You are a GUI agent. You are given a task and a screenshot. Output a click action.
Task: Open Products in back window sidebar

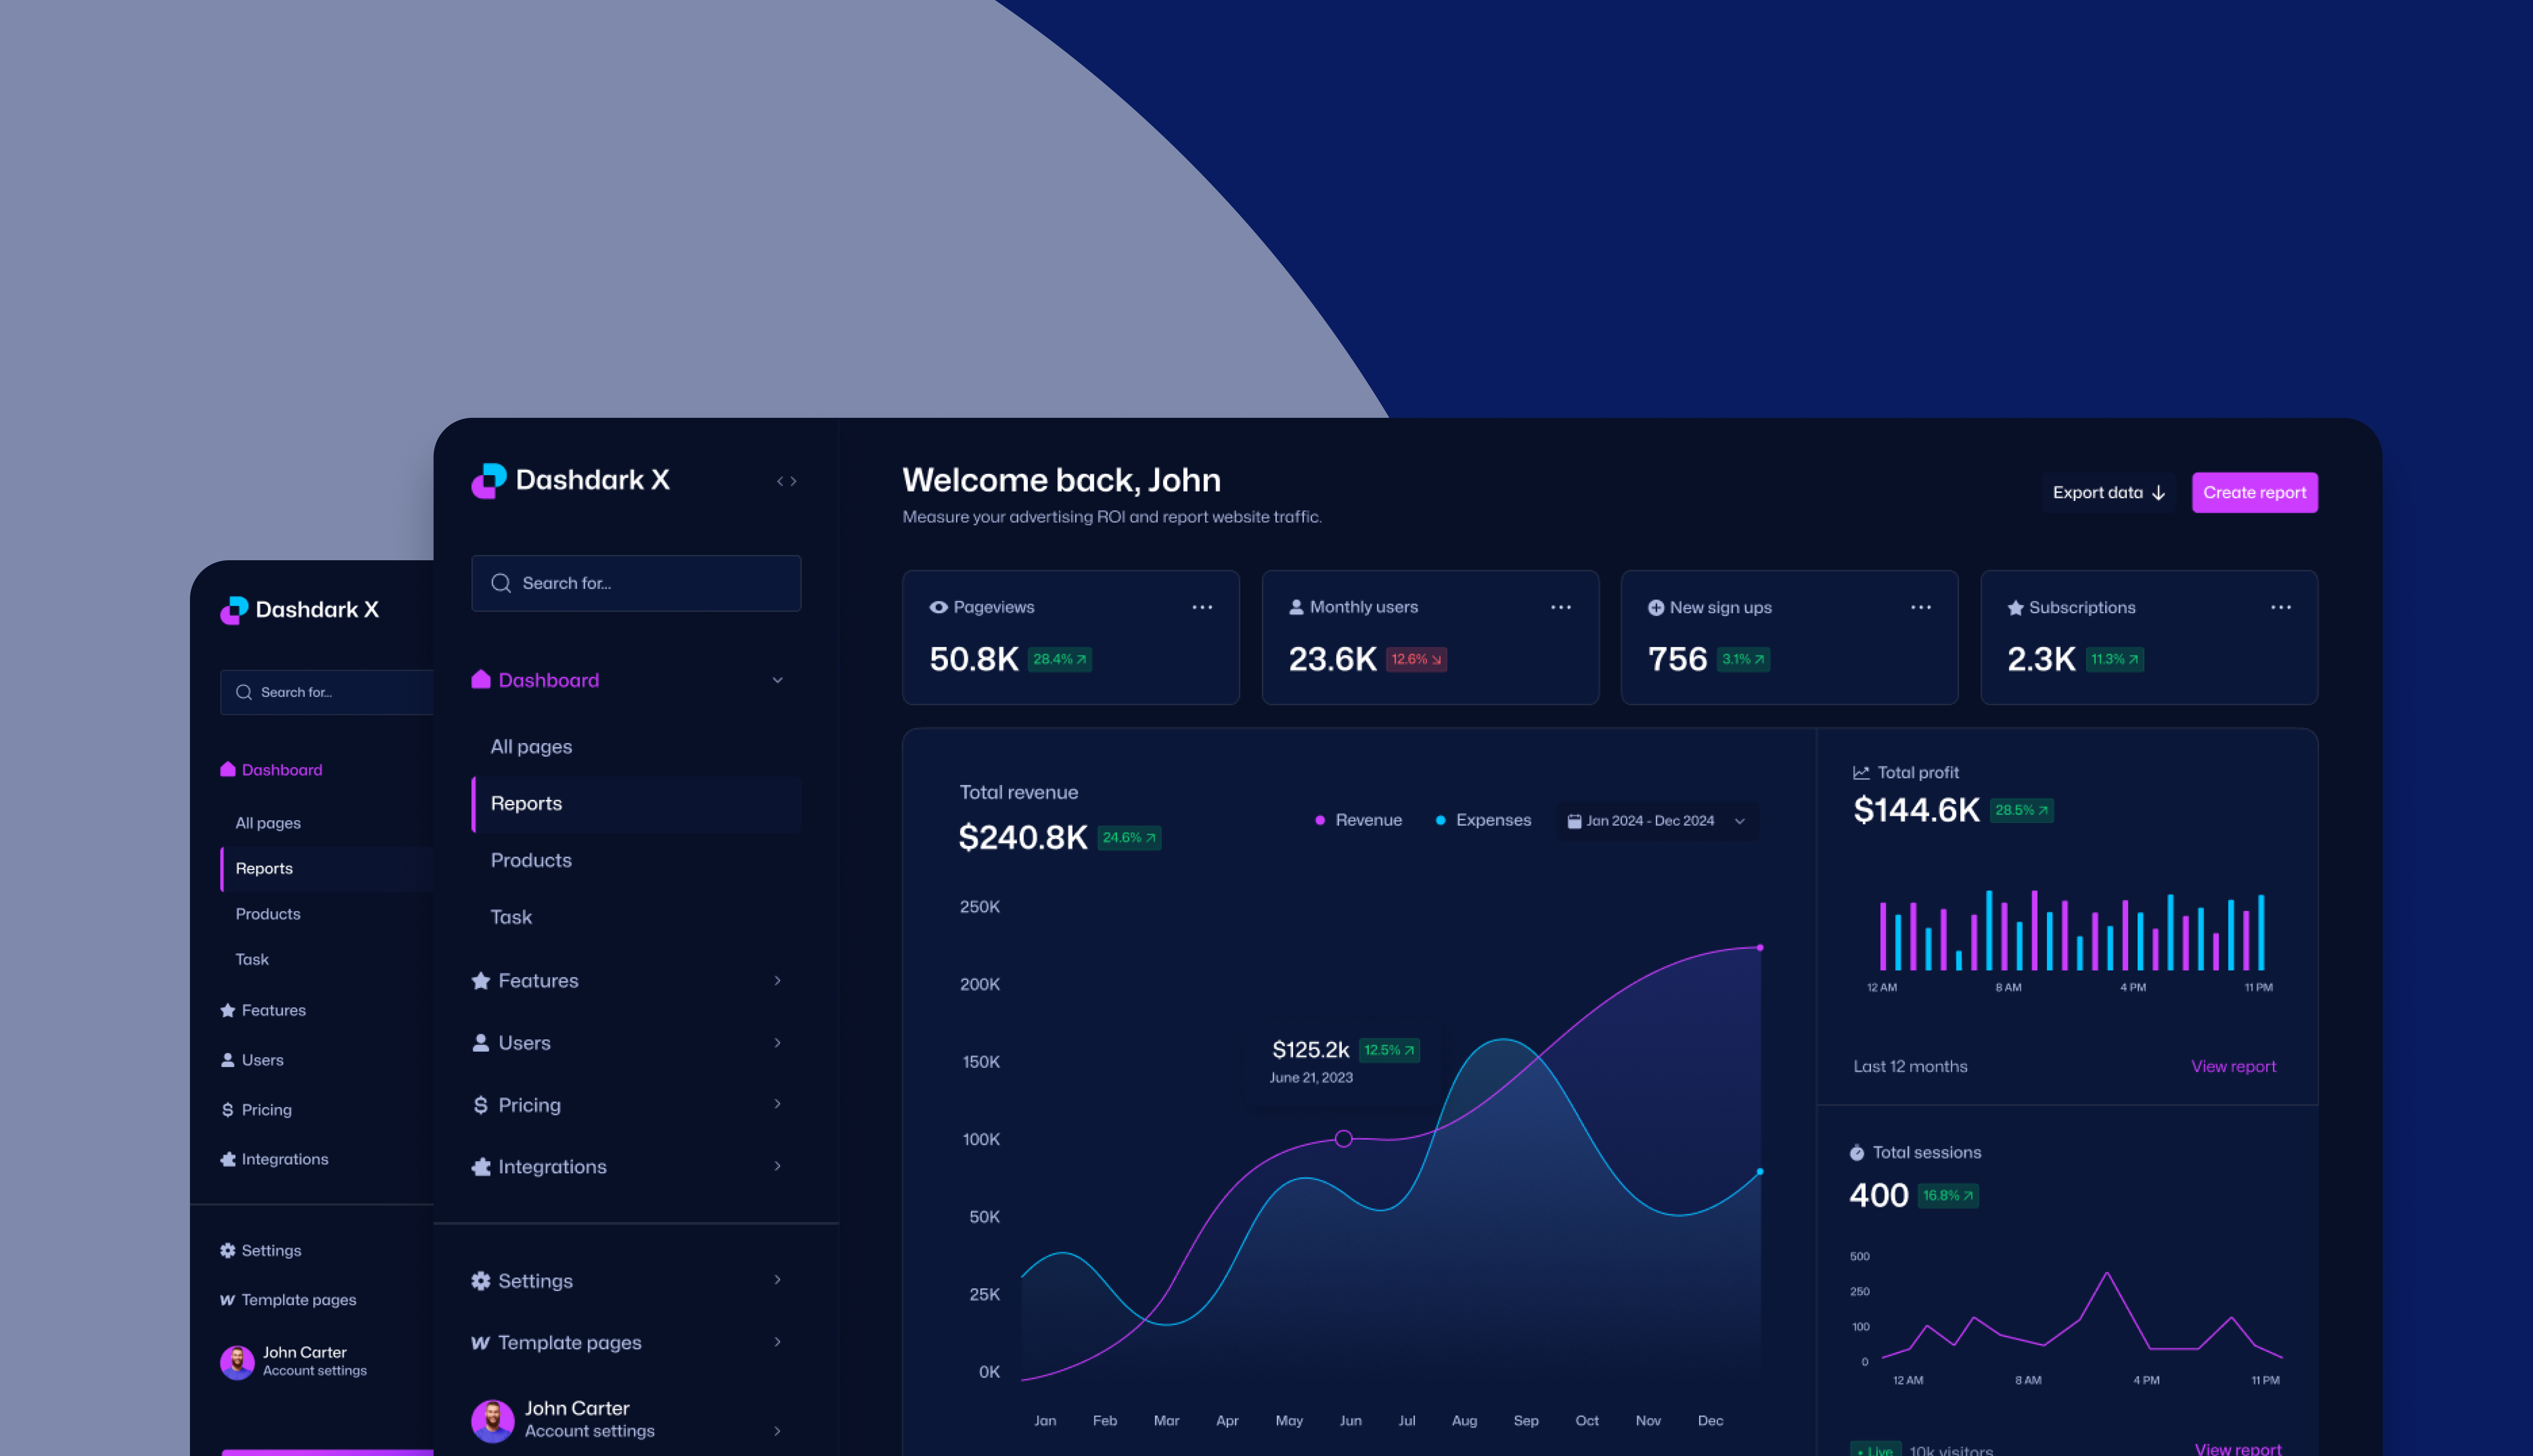tap(268, 914)
